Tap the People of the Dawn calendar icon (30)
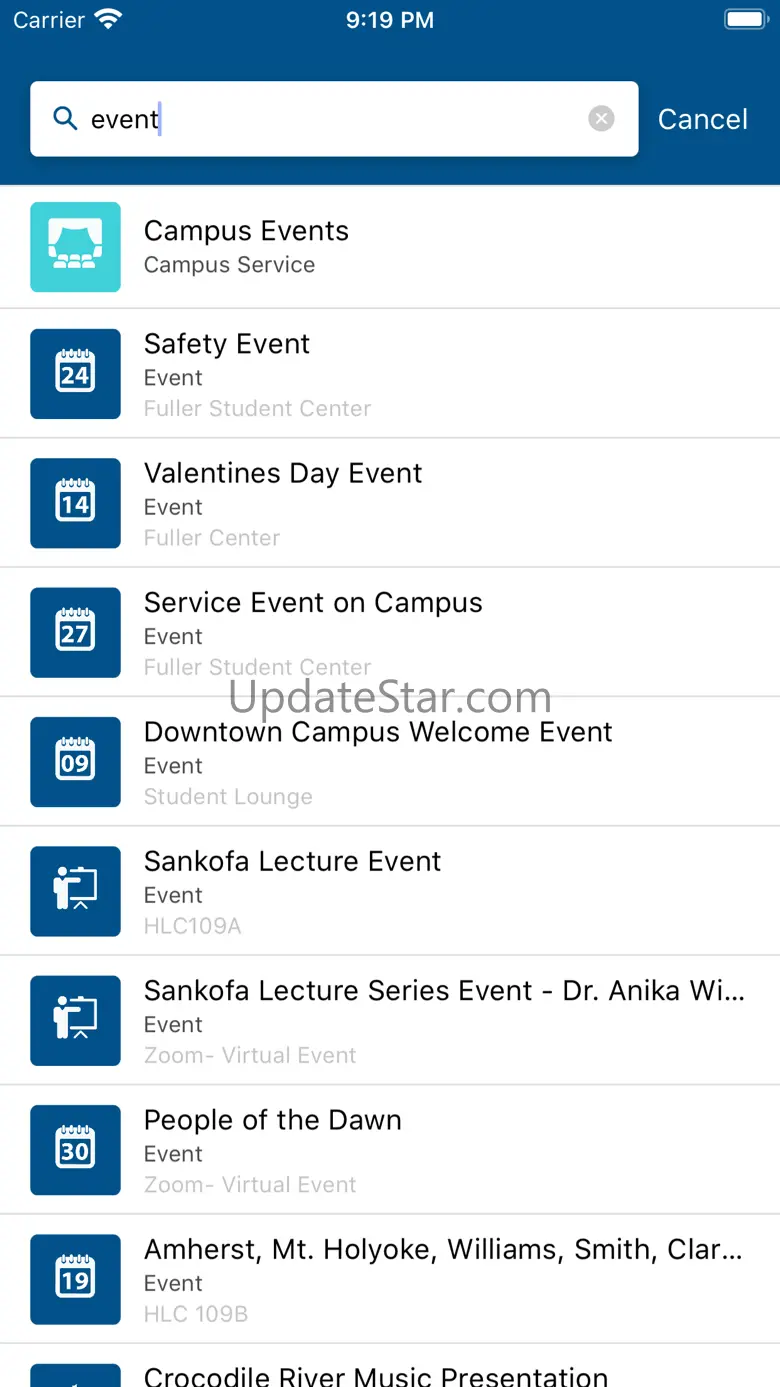 click(x=75, y=1150)
